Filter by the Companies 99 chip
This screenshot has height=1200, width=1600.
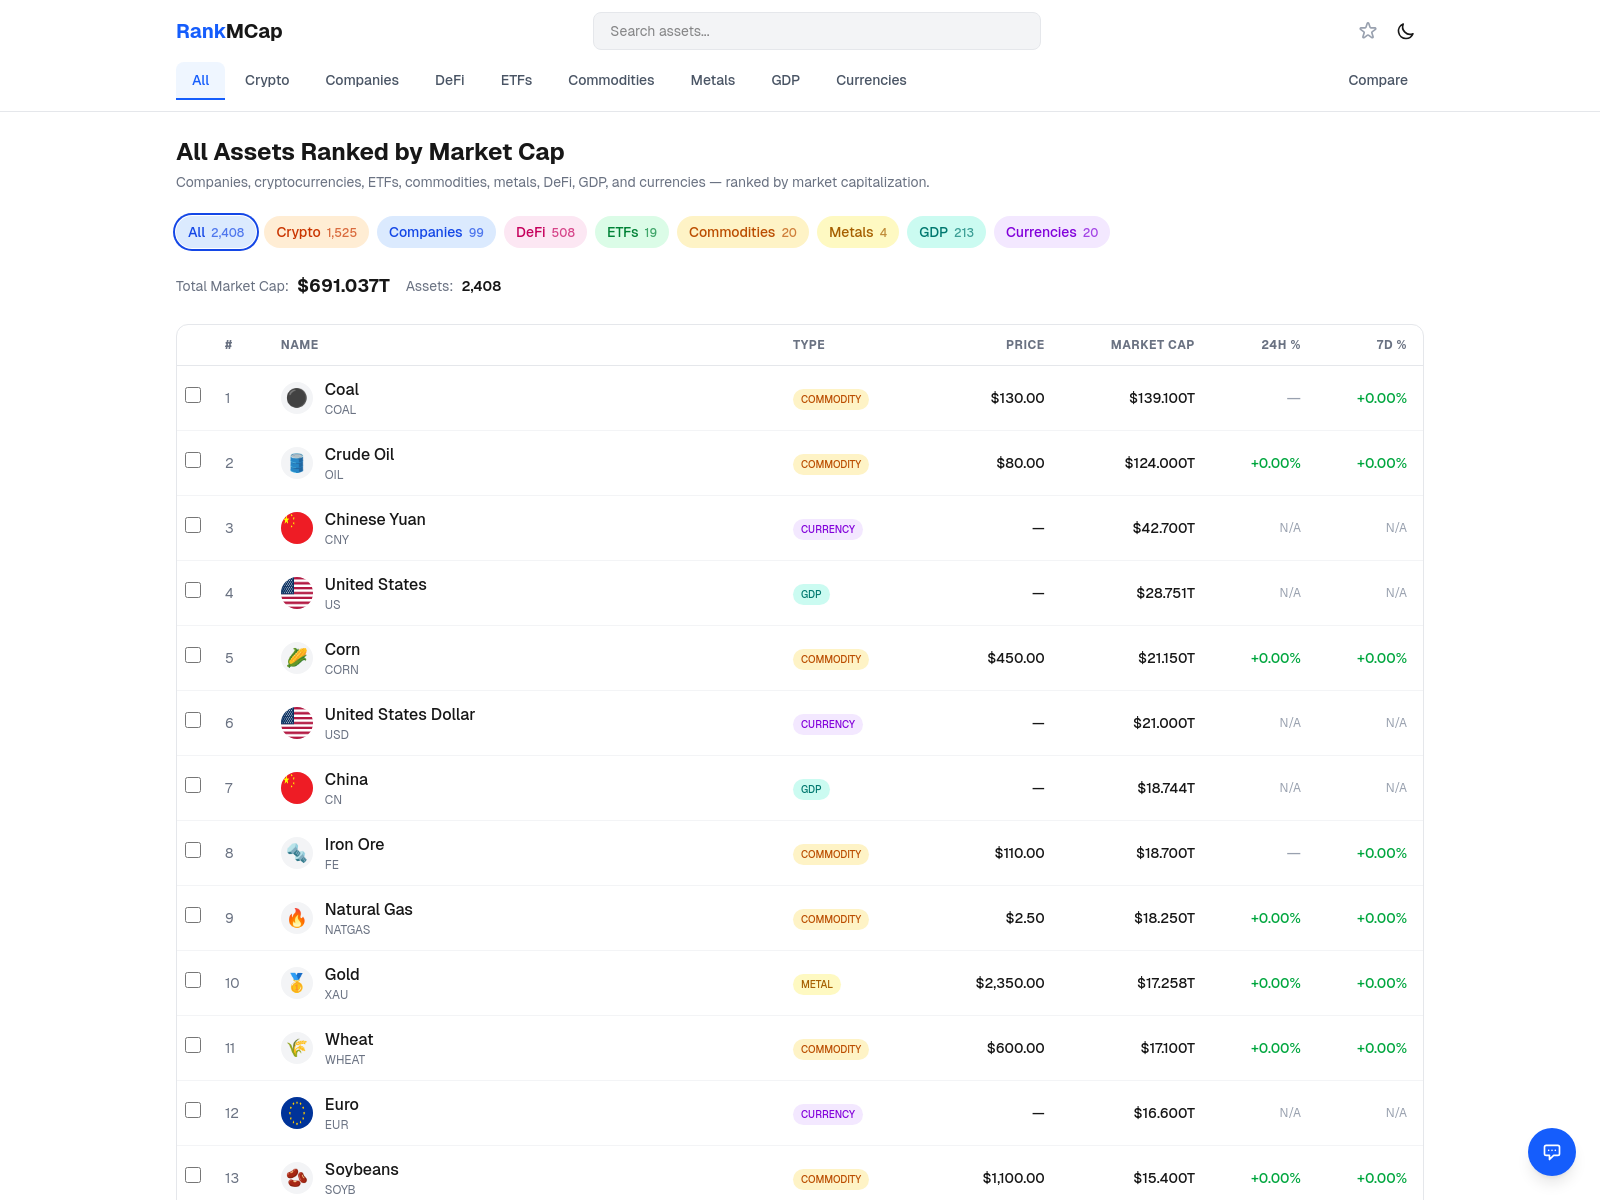436,232
